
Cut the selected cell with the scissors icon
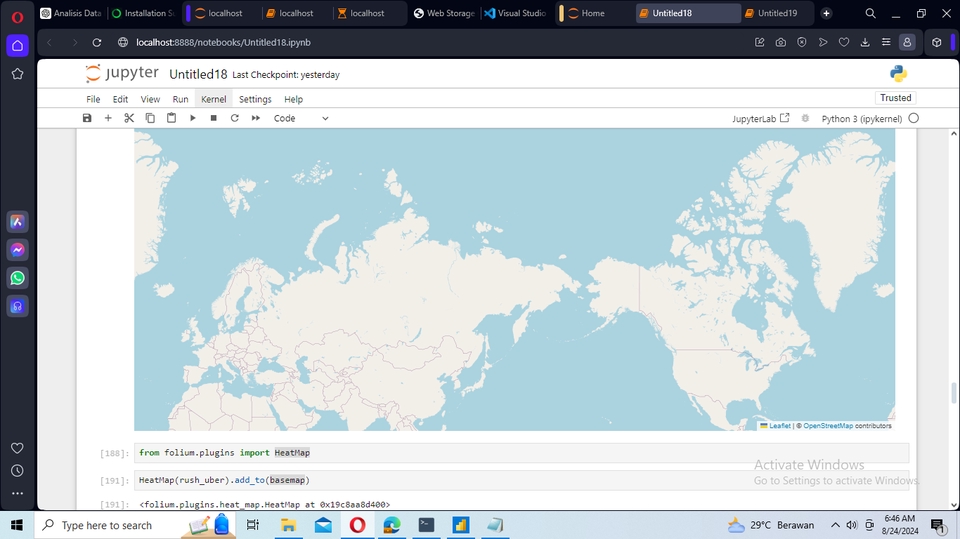[129, 118]
